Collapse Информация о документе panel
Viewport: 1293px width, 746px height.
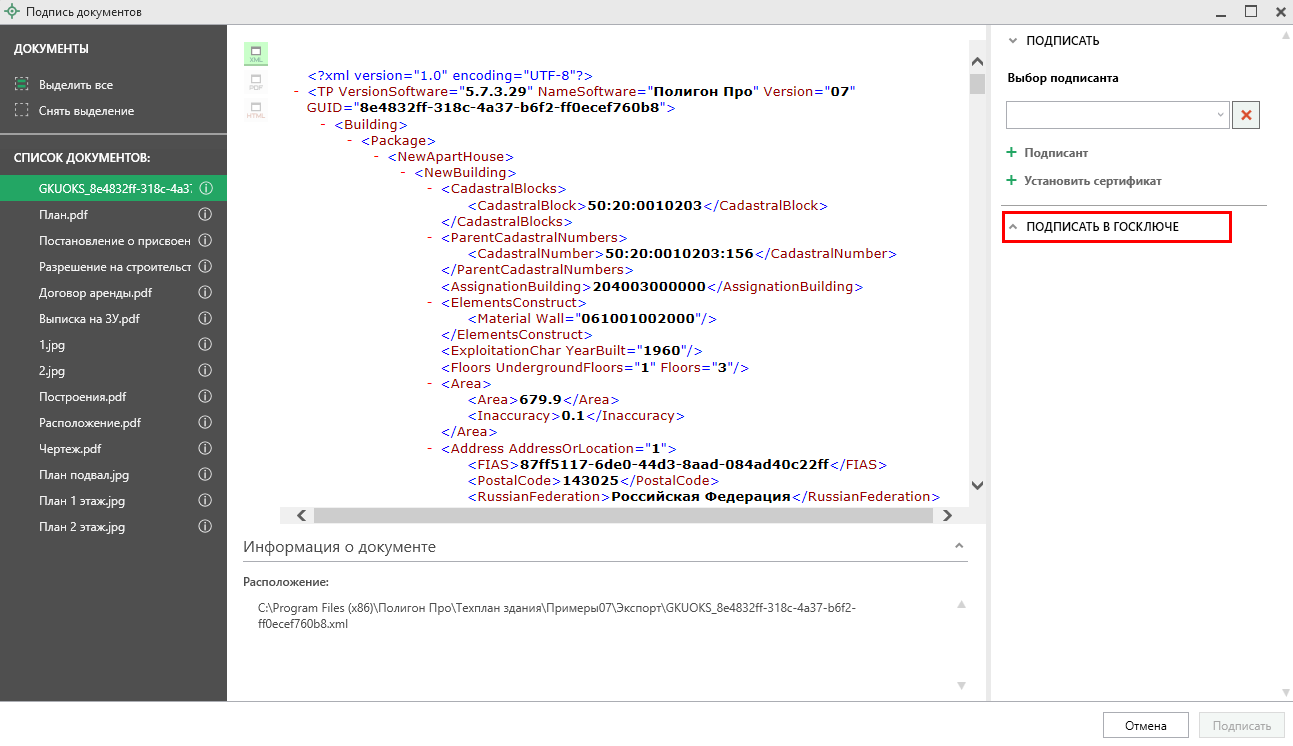tap(959, 546)
